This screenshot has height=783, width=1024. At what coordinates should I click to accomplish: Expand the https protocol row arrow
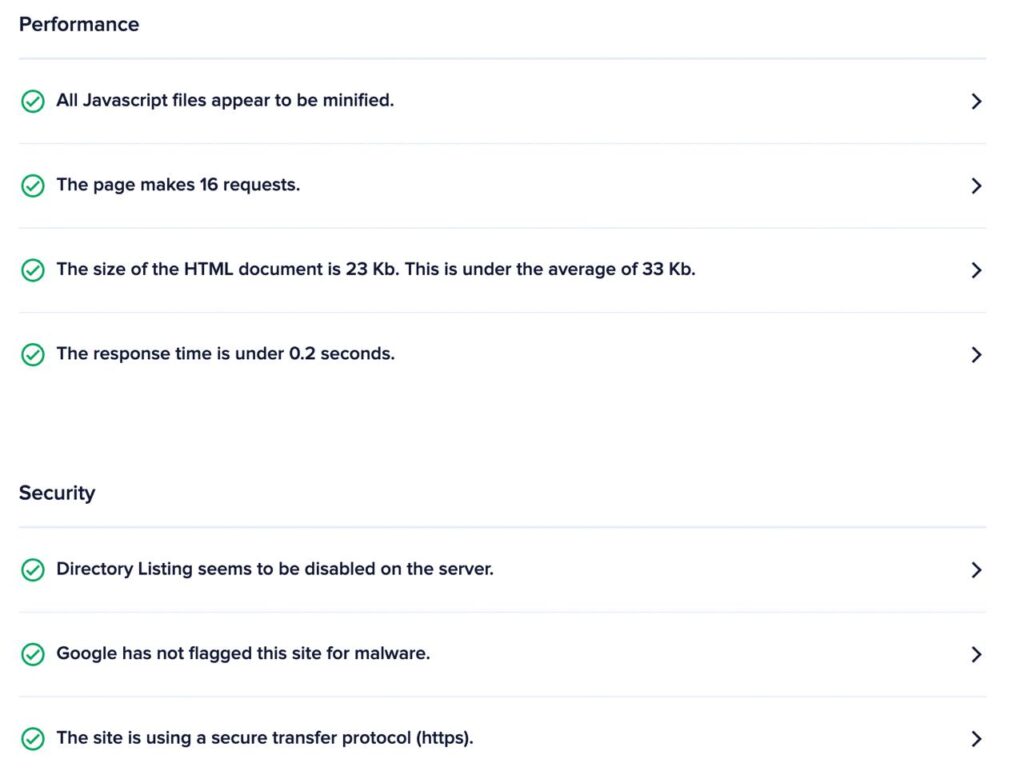click(x=976, y=739)
